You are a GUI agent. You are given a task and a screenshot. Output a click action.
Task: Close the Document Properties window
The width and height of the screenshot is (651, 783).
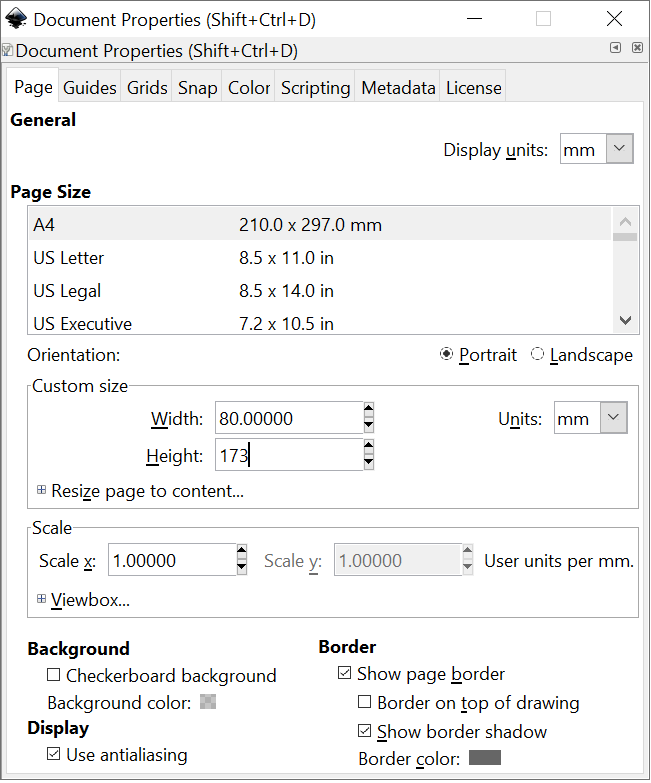pyautogui.click(x=614, y=19)
